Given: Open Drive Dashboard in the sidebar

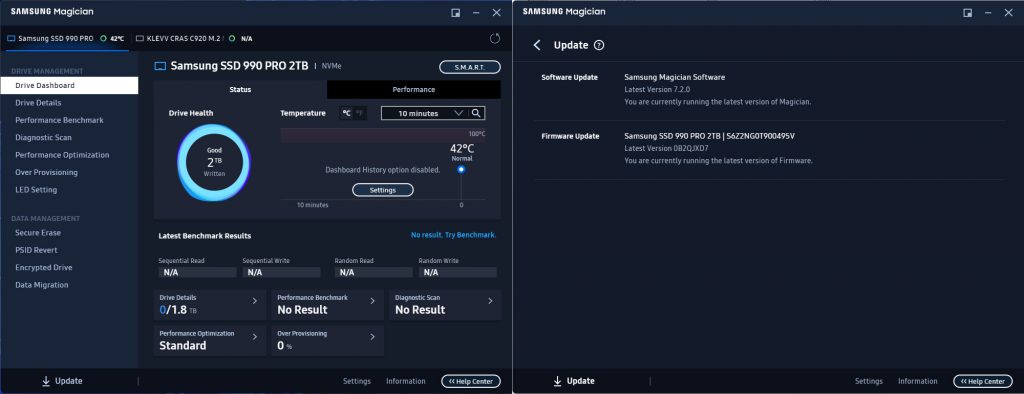Looking at the screenshot, I should pos(69,86).
